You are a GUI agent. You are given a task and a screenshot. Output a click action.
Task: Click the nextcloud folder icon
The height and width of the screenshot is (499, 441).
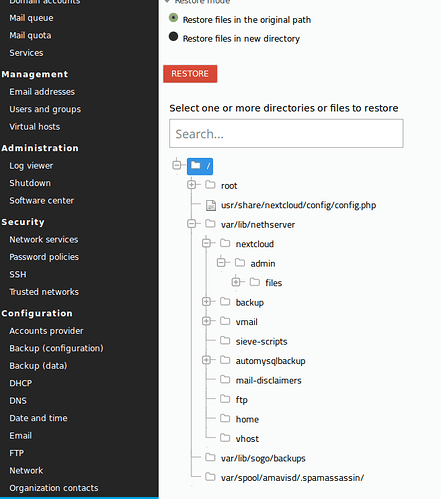click(225, 243)
